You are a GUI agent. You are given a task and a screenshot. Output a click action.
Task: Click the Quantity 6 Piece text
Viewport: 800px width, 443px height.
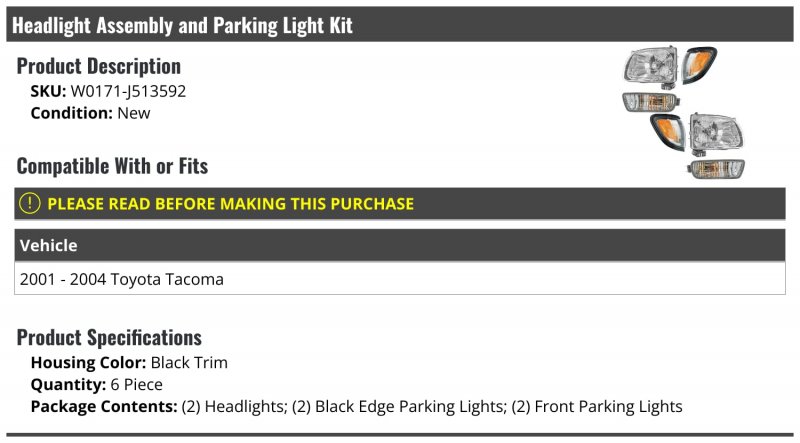[x=96, y=384]
